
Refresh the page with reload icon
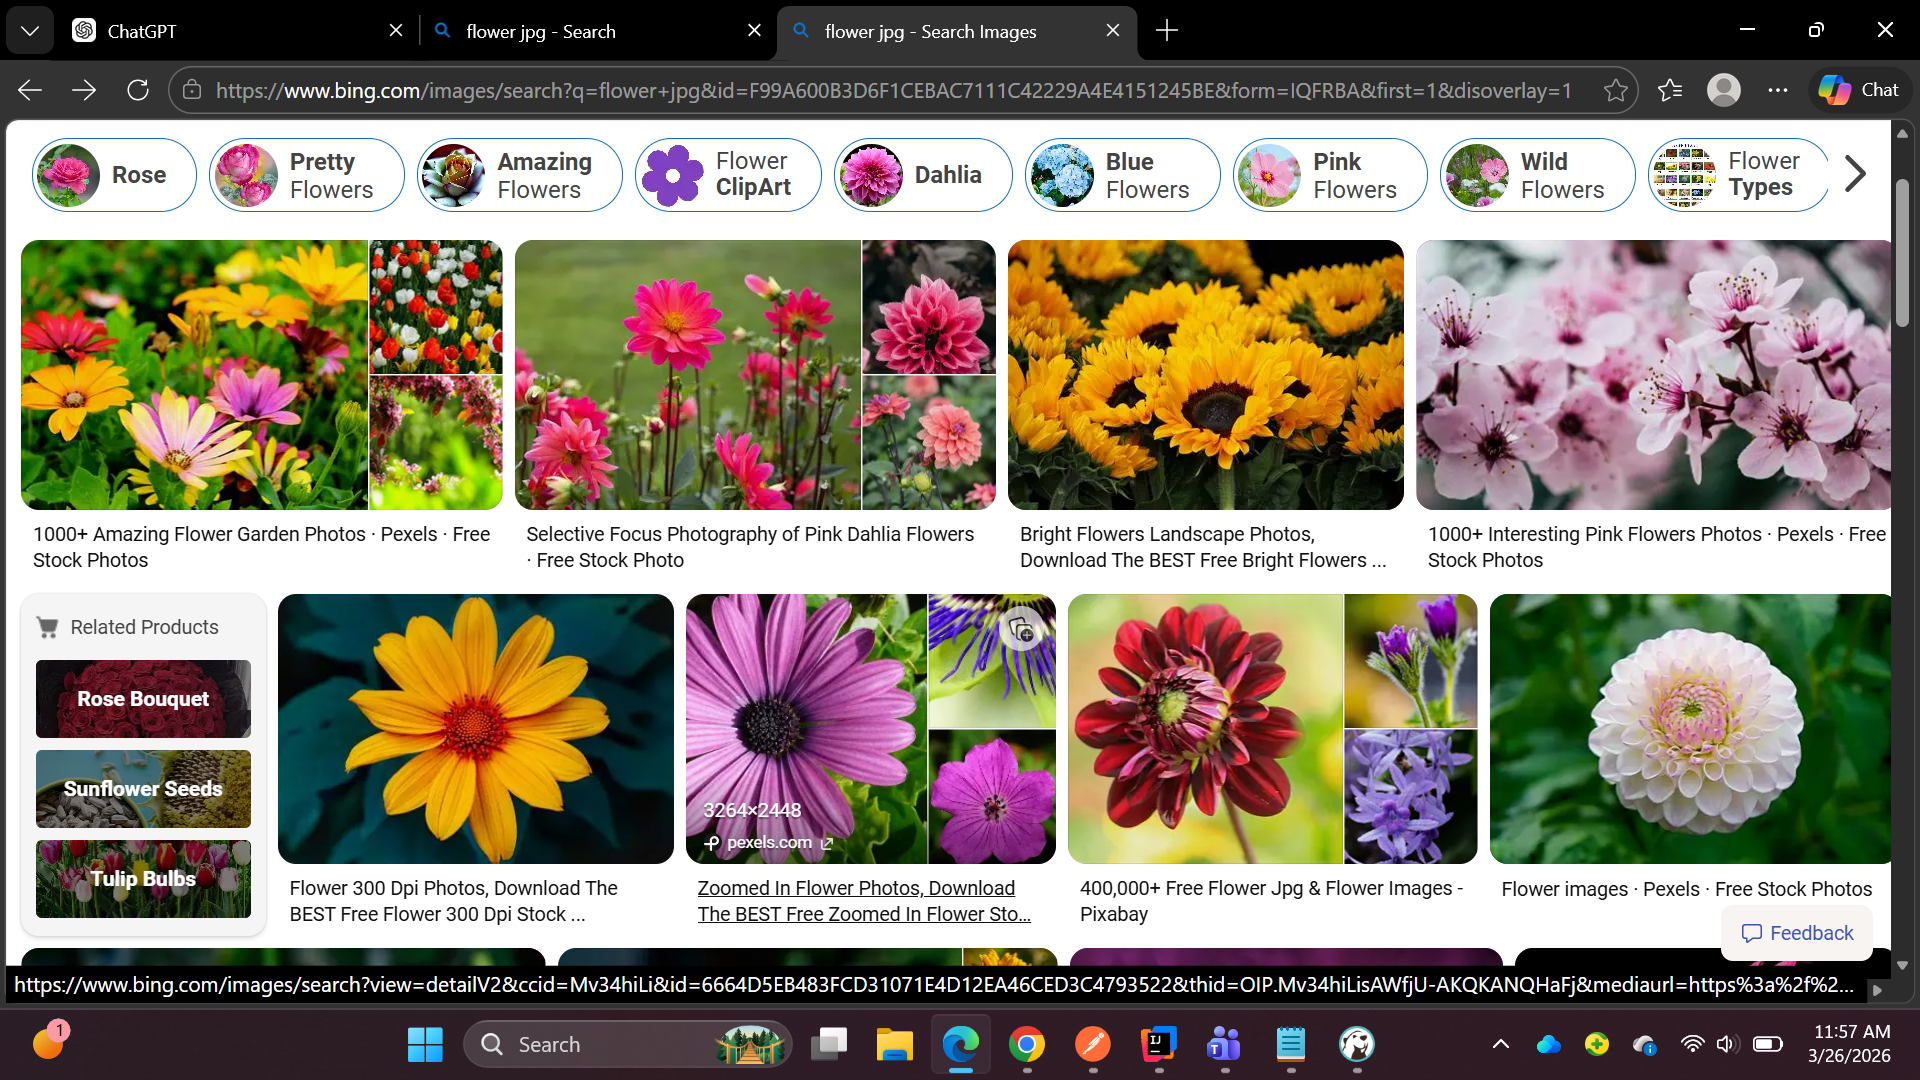(138, 91)
